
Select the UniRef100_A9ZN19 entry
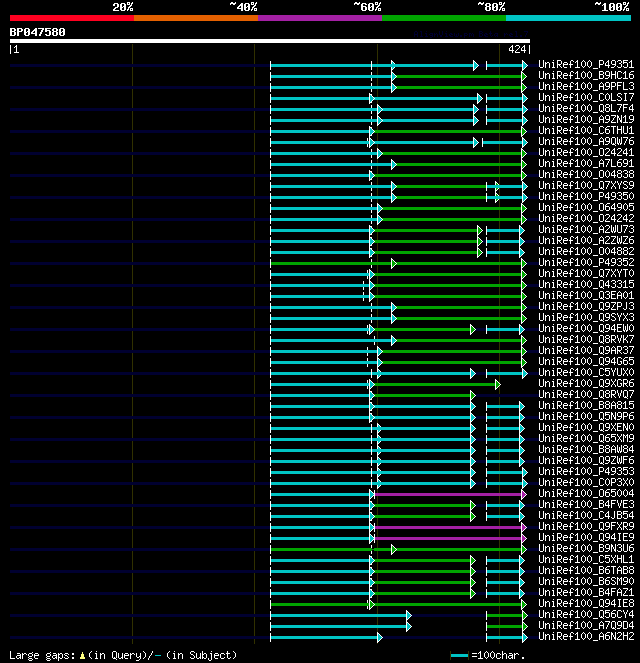(x=586, y=119)
